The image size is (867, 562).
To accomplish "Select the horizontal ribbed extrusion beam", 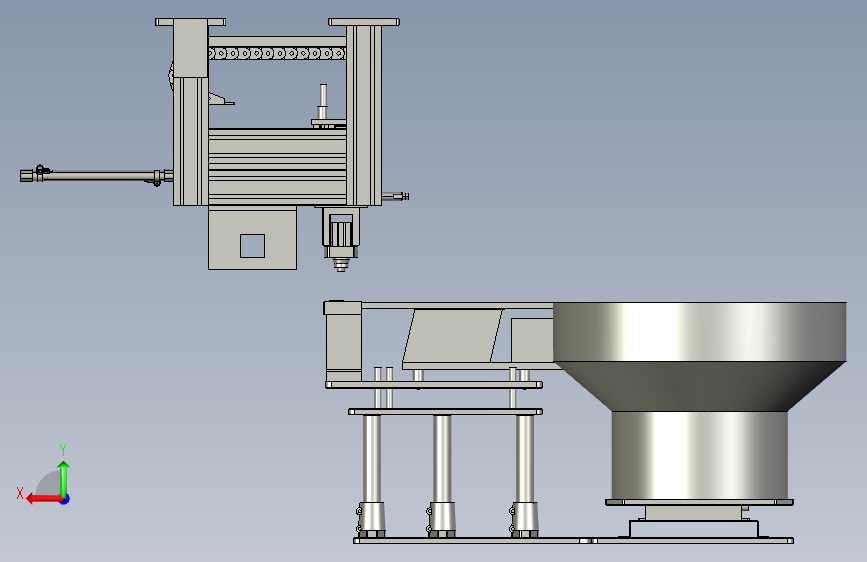I will click(x=277, y=167).
